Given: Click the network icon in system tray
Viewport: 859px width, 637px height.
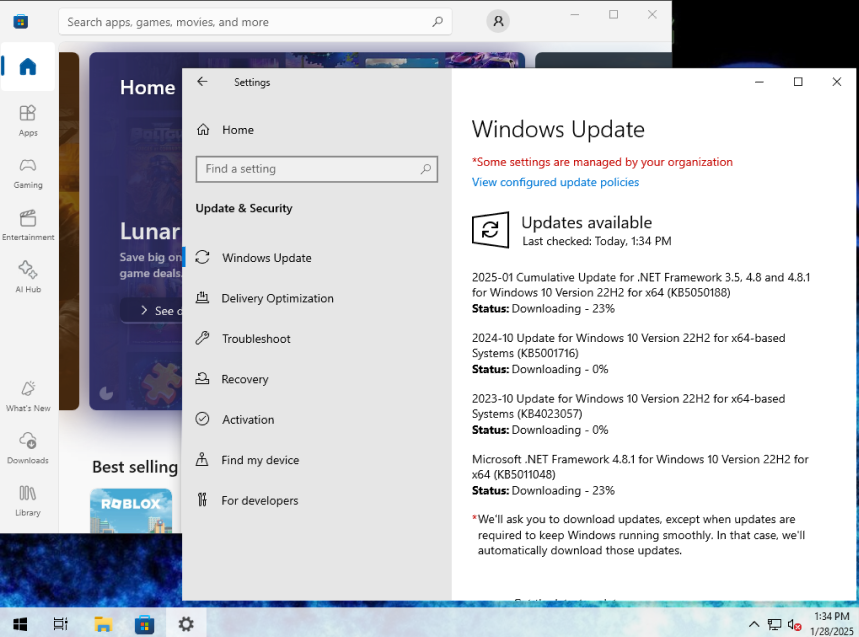Looking at the screenshot, I should click(774, 624).
